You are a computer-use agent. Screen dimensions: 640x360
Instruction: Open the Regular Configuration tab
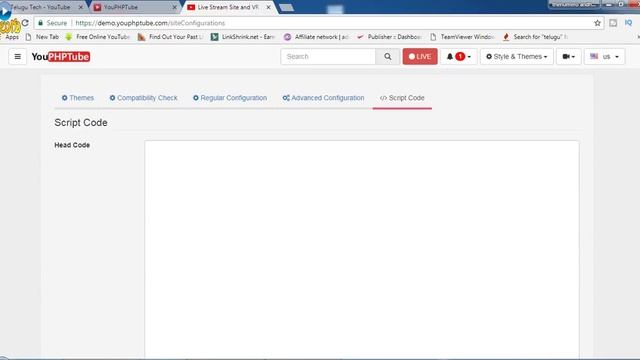[x=230, y=98]
